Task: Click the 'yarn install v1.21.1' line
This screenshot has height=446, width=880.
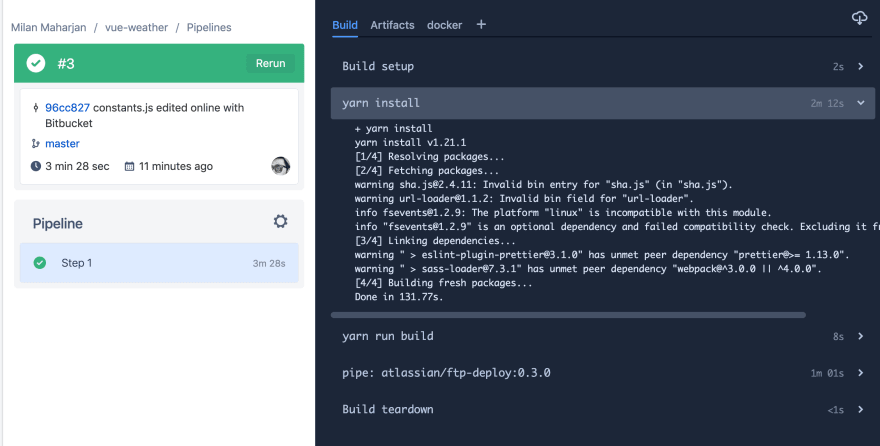Action: tap(410, 142)
